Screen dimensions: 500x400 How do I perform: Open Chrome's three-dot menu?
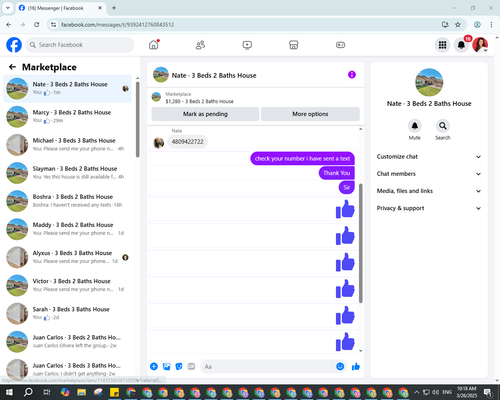click(491, 25)
